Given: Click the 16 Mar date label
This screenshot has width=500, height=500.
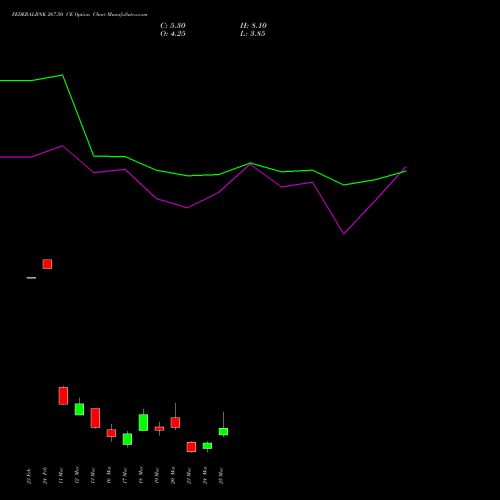Looking at the screenshot, I should [109, 476].
